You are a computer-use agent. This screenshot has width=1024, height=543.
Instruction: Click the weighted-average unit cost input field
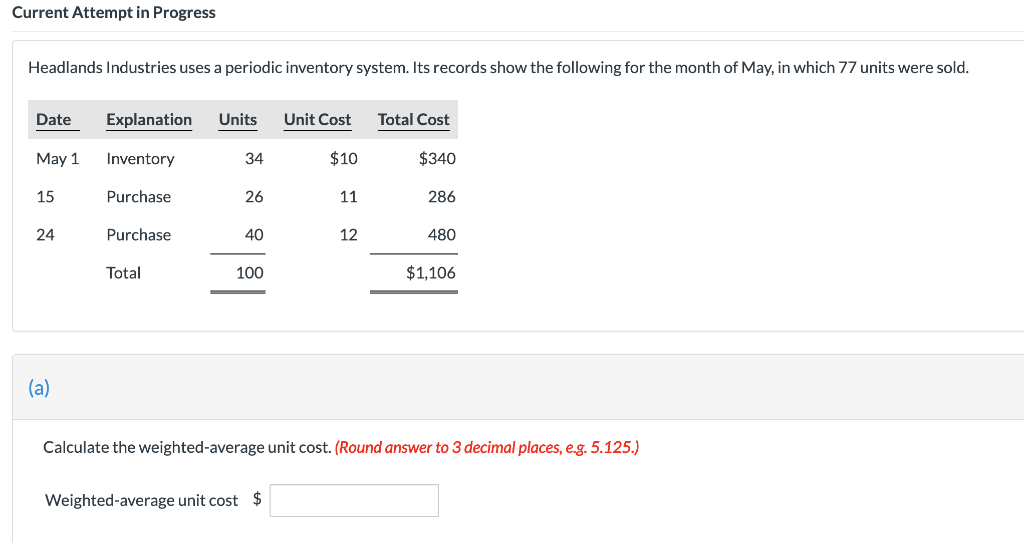354,501
